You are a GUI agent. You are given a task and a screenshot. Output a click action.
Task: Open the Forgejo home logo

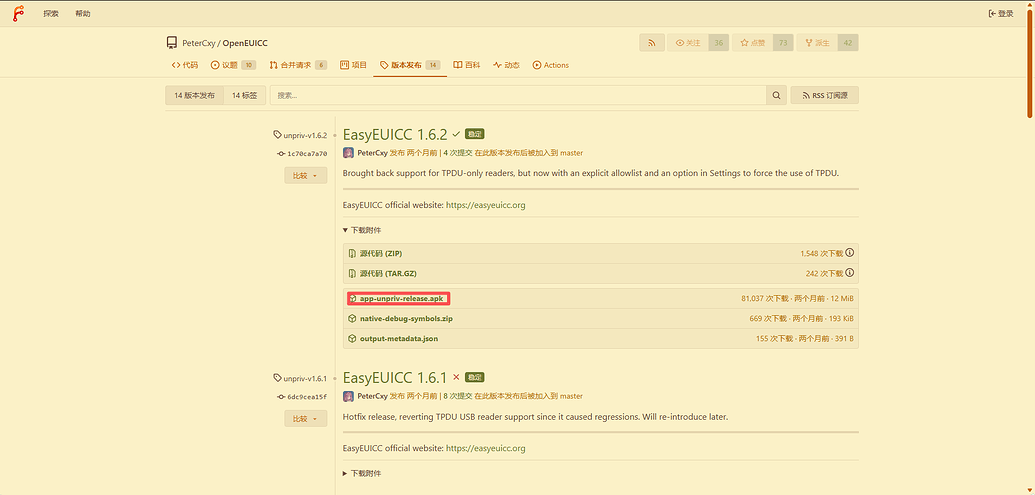tap(18, 13)
